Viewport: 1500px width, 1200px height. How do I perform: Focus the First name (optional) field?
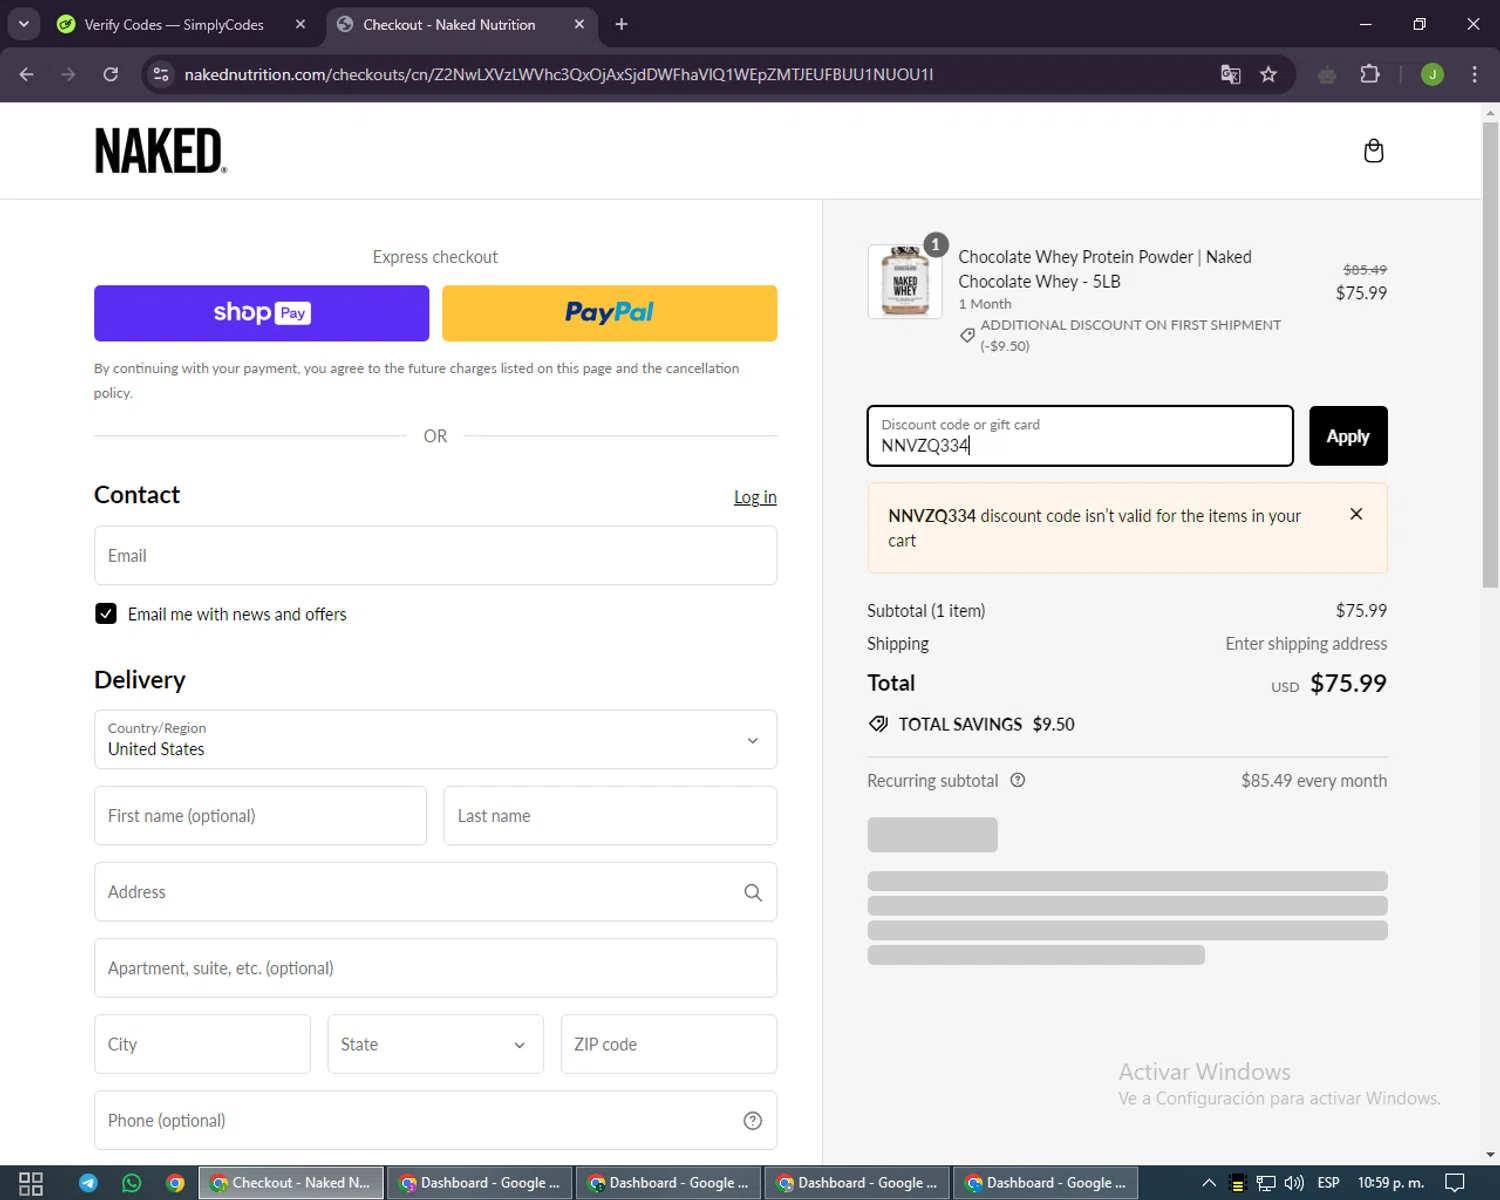coord(260,816)
